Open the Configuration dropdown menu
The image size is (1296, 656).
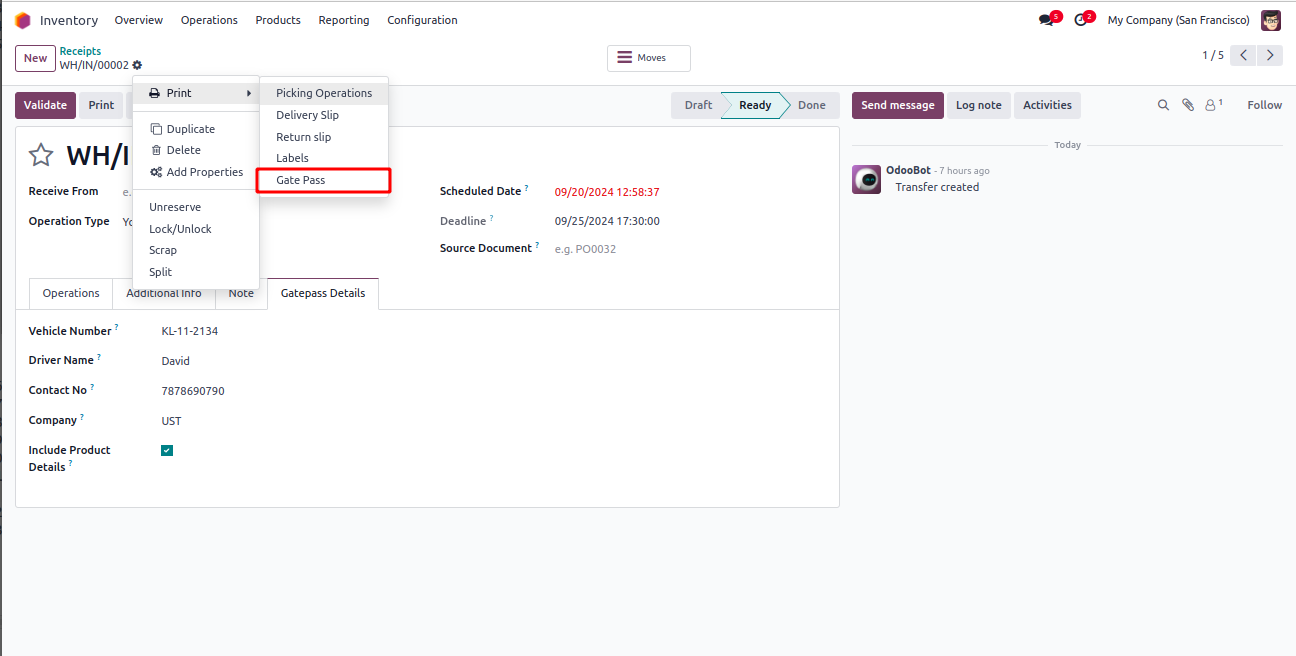[x=422, y=20]
